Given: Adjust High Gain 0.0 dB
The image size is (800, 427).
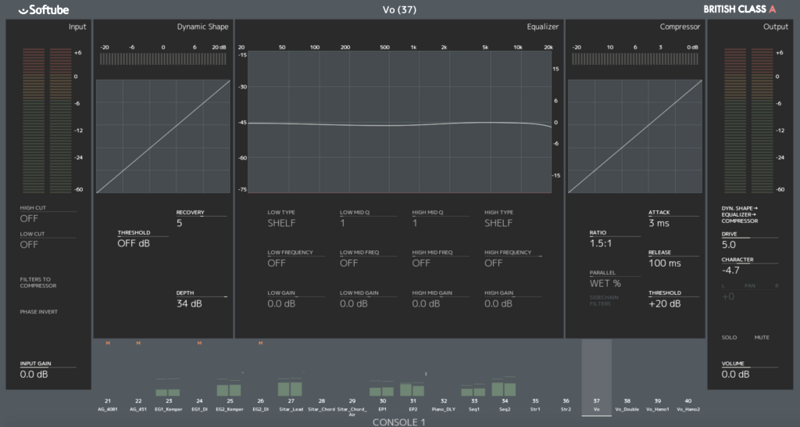Looking at the screenshot, I should [x=513, y=299].
